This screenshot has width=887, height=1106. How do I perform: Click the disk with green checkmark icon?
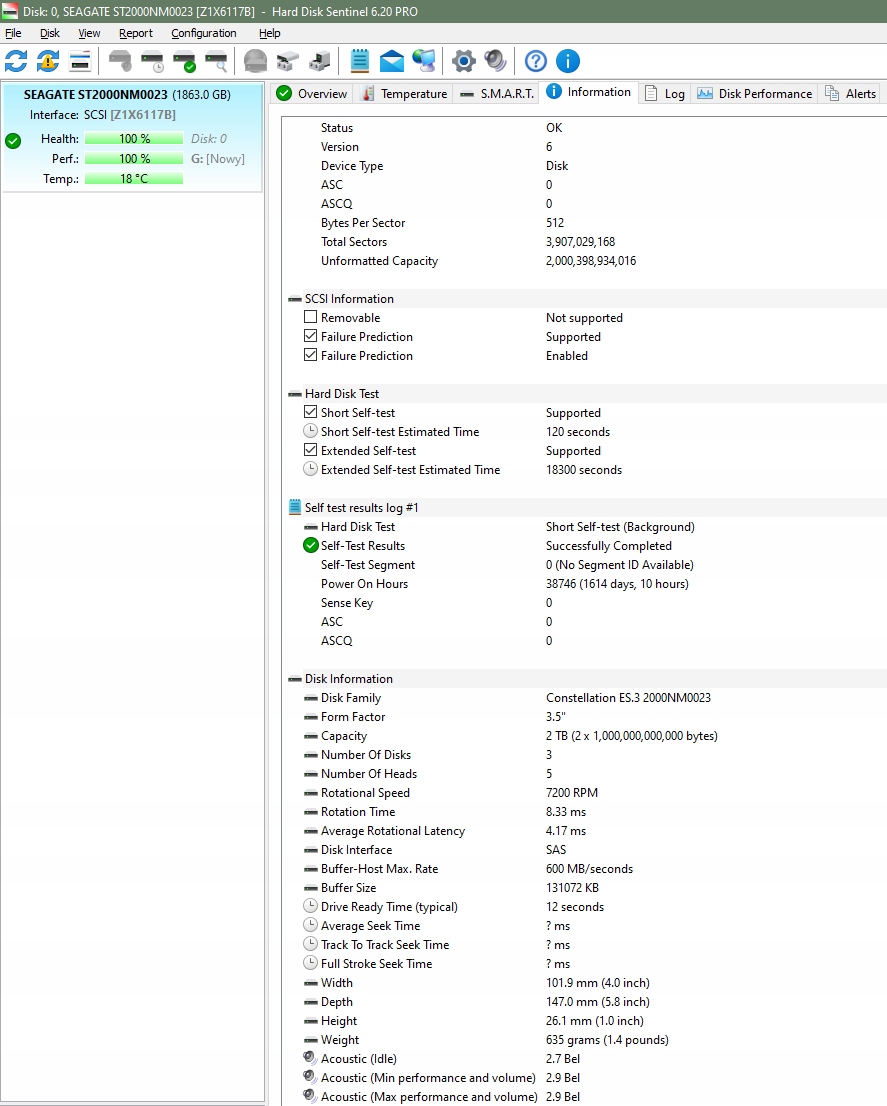[185, 61]
